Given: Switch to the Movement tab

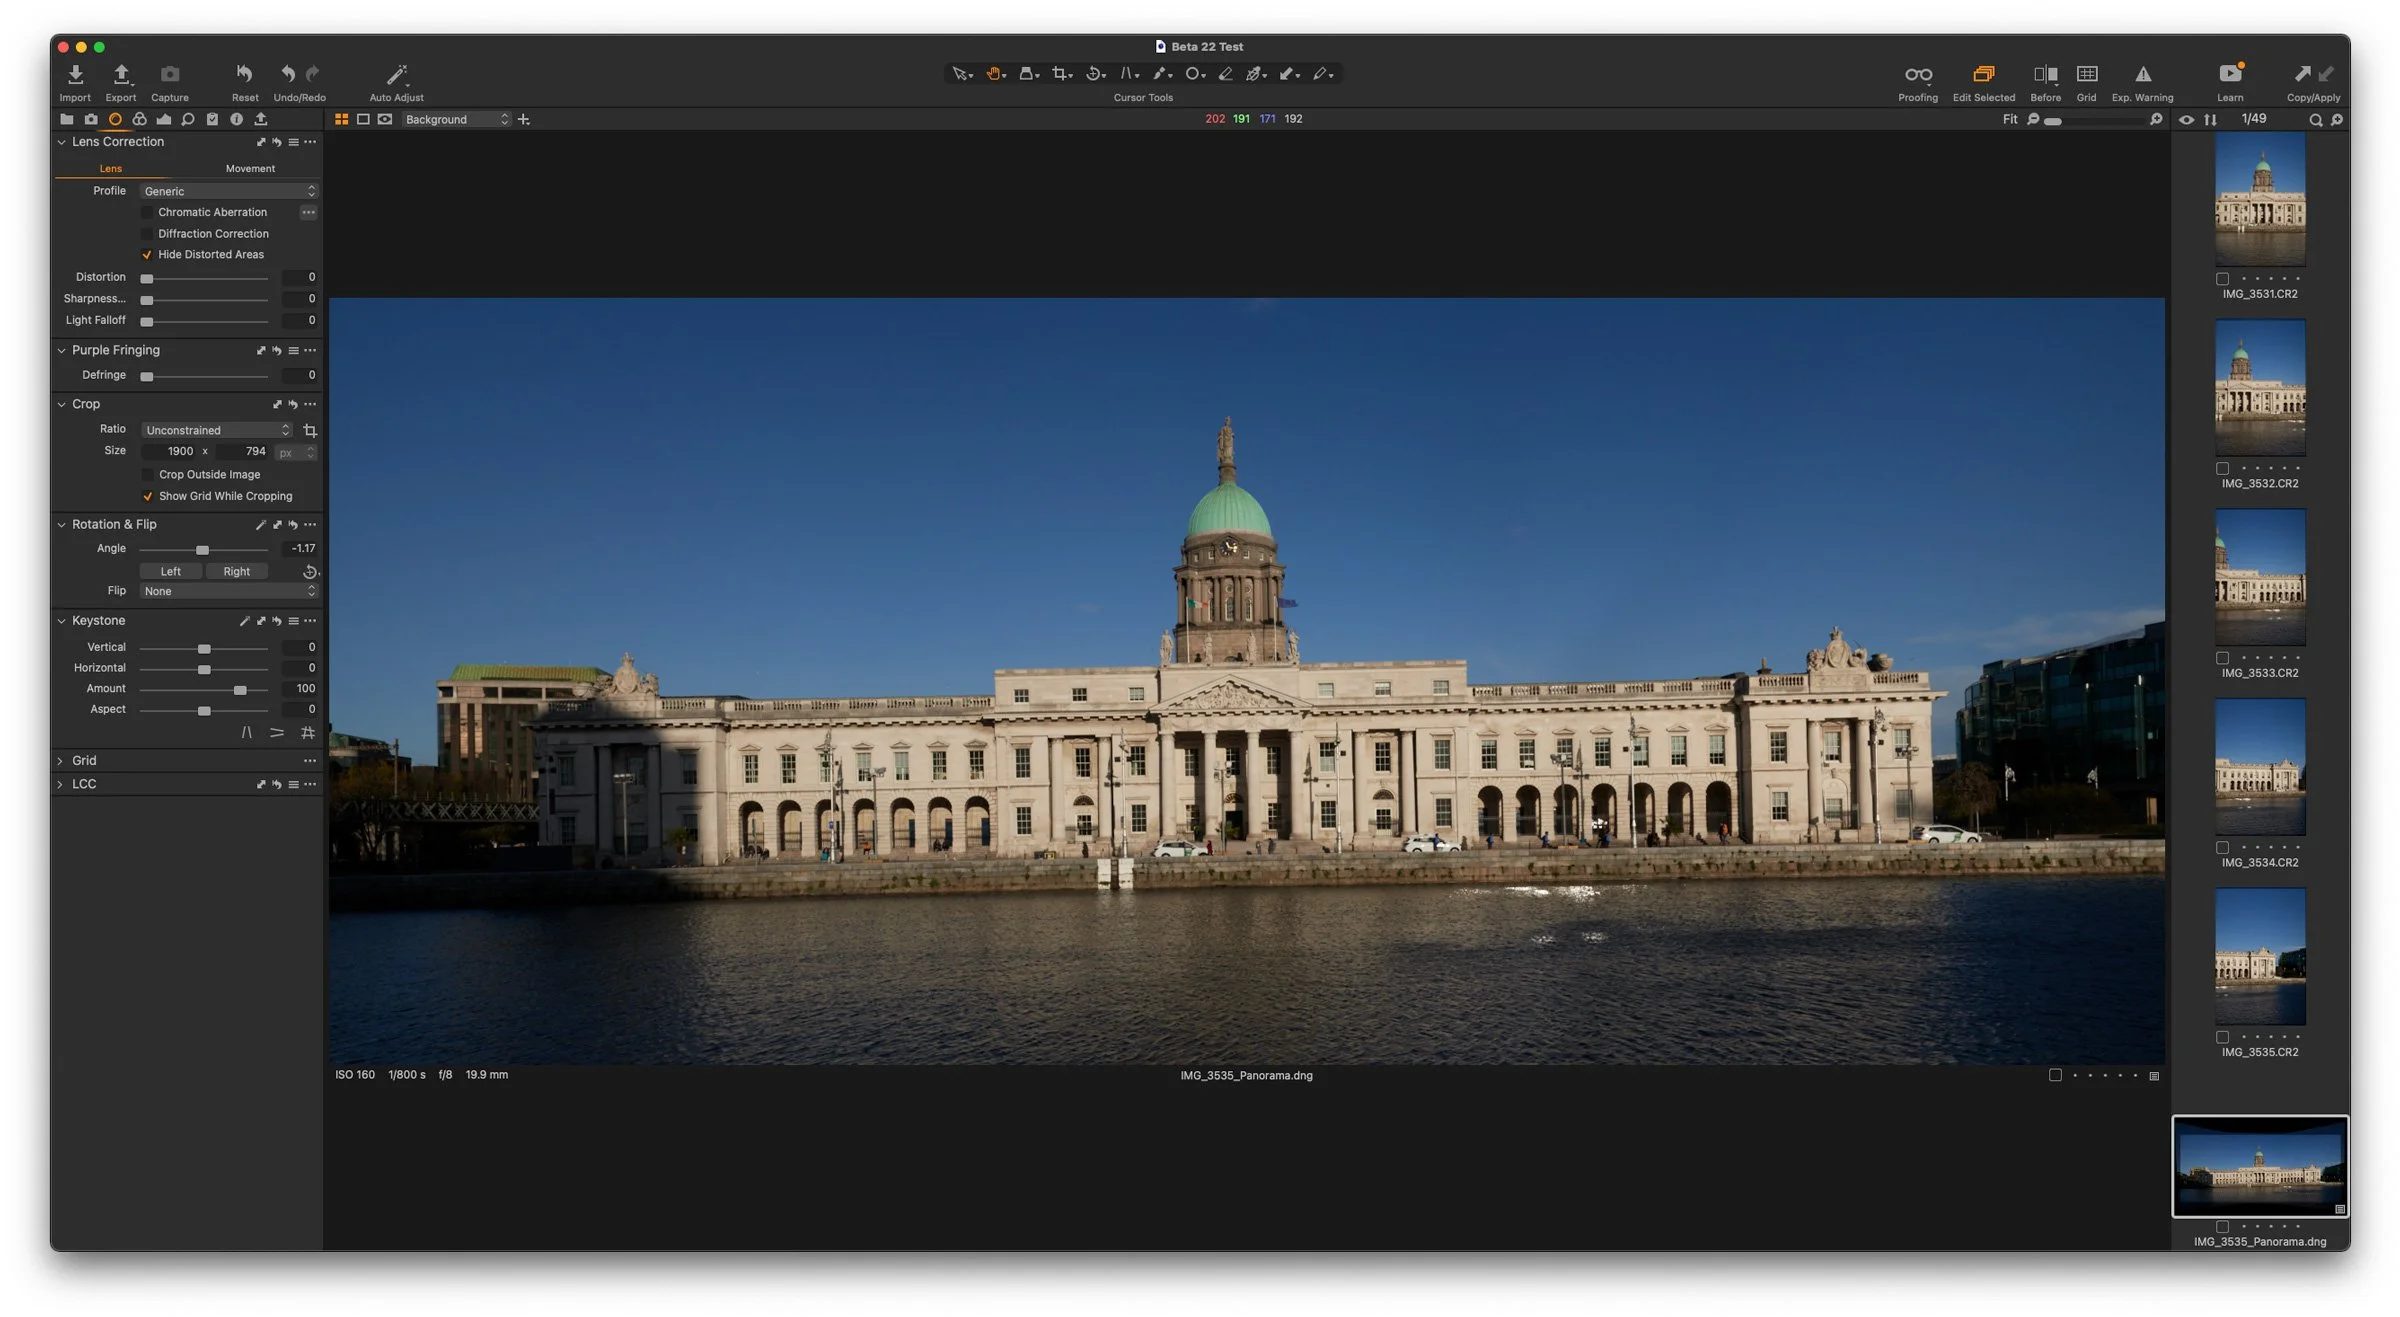Looking at the screenshot, I should [250, 169].
